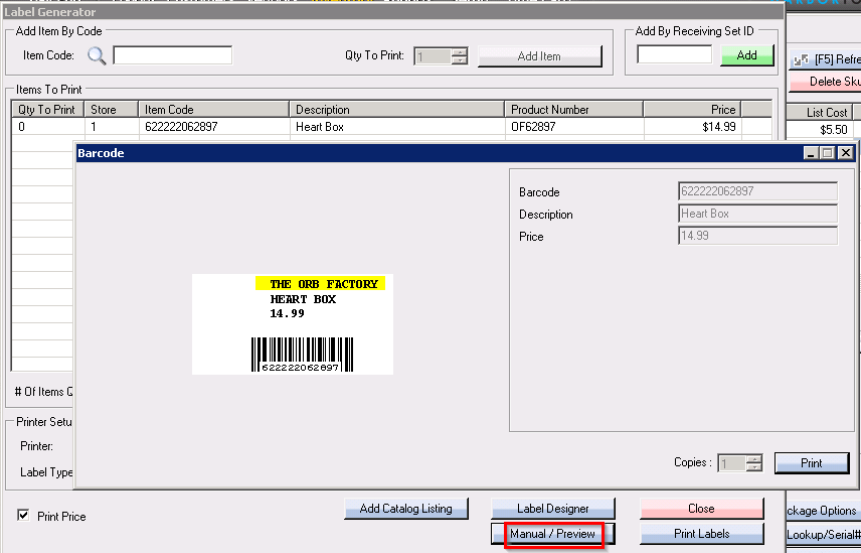Click the Qty To Print column header
This screenshot has height=553, width=861.
[x=48, y=109]
